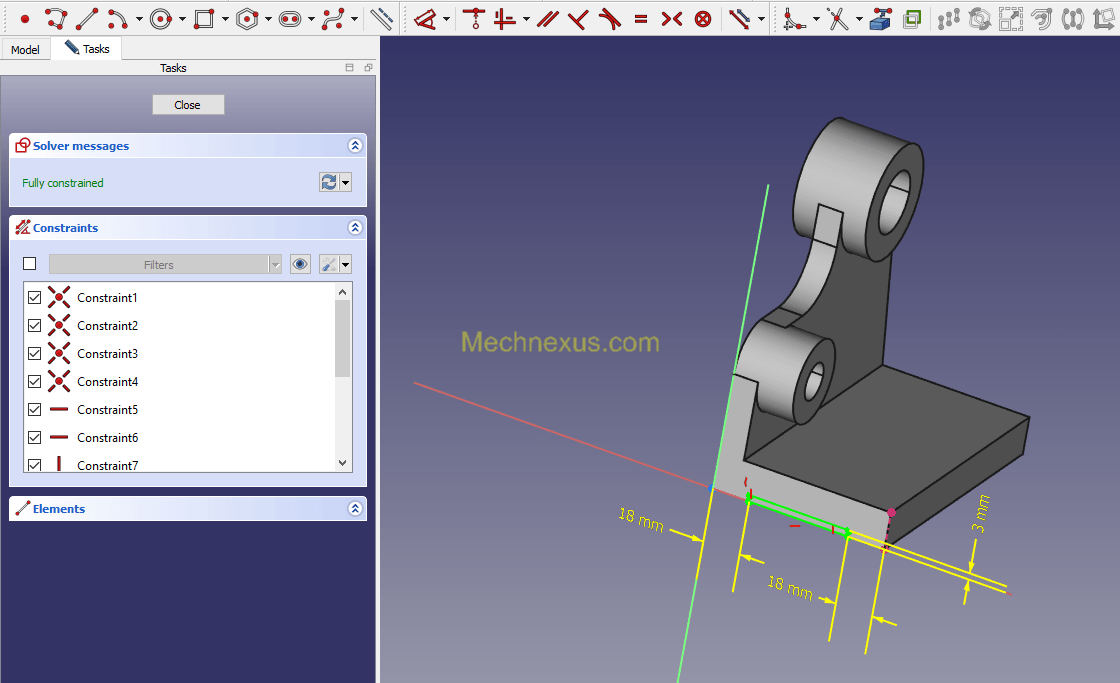Open the rectangle tool dropdown arrow
This screenshot has width=1120, height=683.
click(x=225, y=18)
